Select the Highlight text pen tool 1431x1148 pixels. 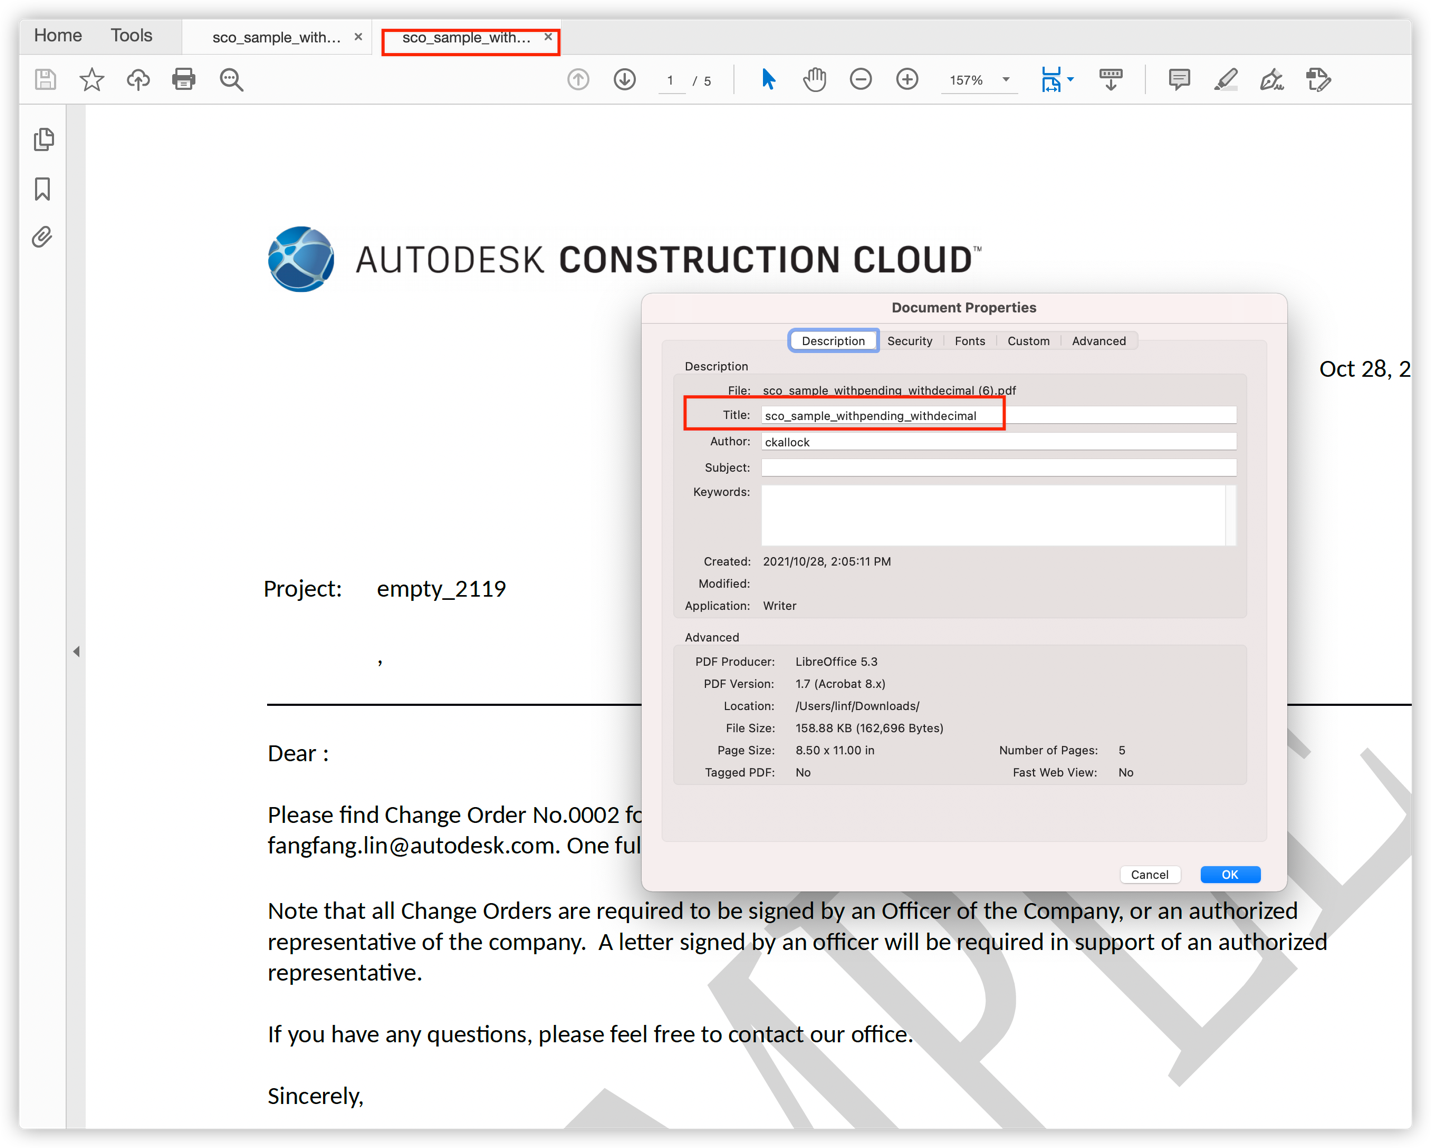1226,80
